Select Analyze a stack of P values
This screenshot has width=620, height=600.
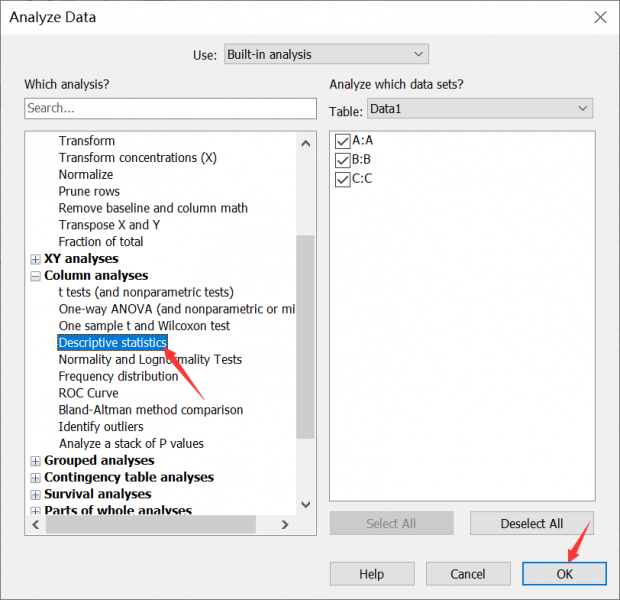point(131,444)
